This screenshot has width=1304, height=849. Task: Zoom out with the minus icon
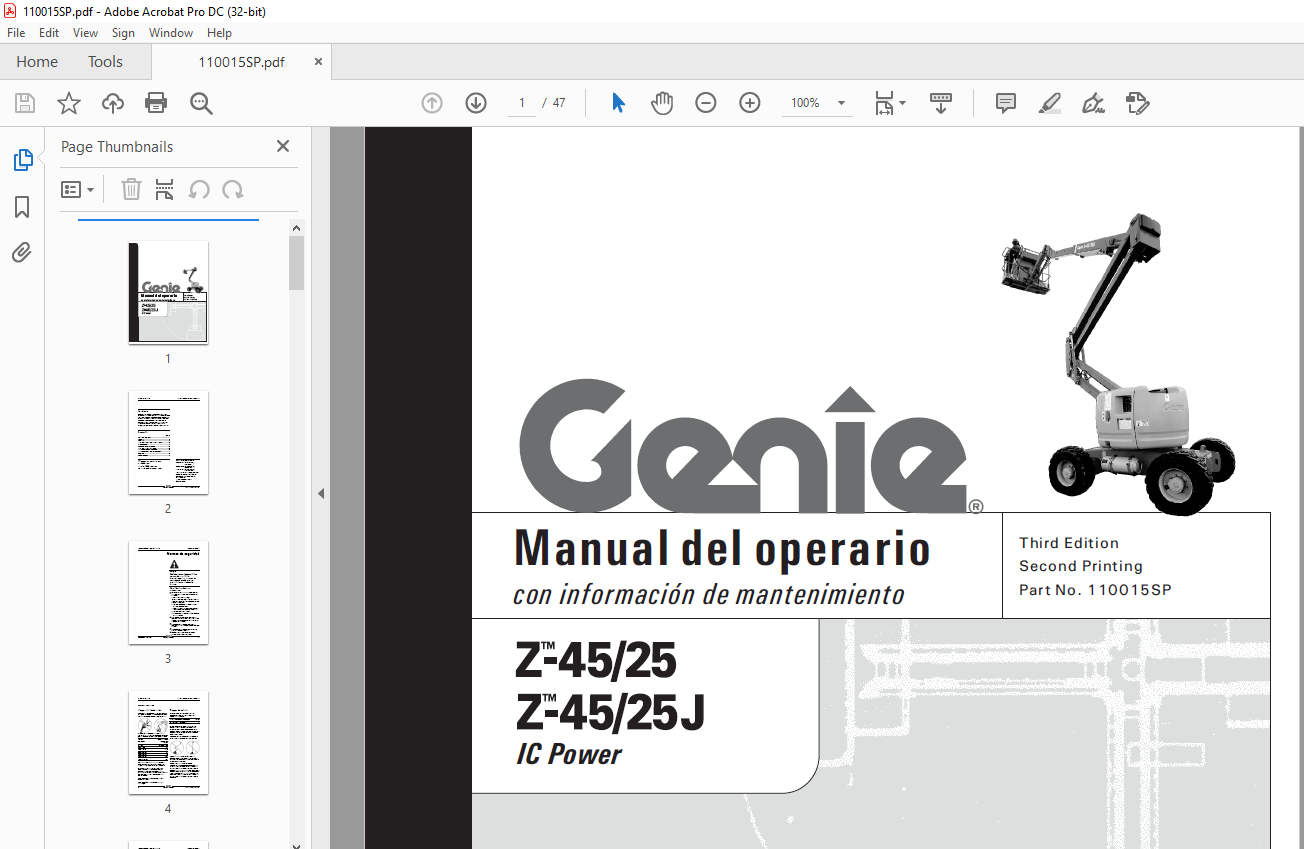pos(706,103)
